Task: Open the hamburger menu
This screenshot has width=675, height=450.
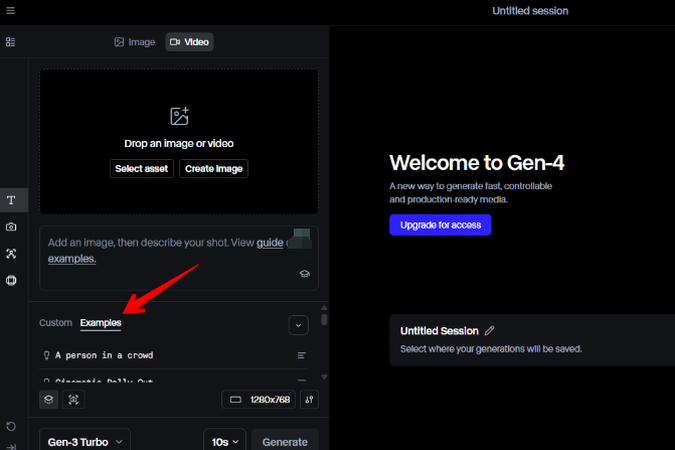Action: [10, 10]
